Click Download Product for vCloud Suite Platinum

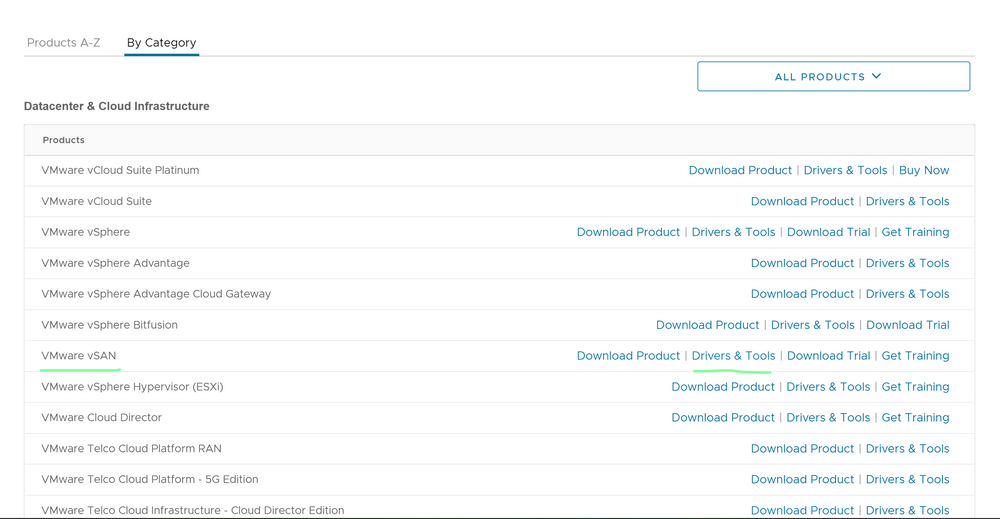pyautogui.click(x=740, y=170)
